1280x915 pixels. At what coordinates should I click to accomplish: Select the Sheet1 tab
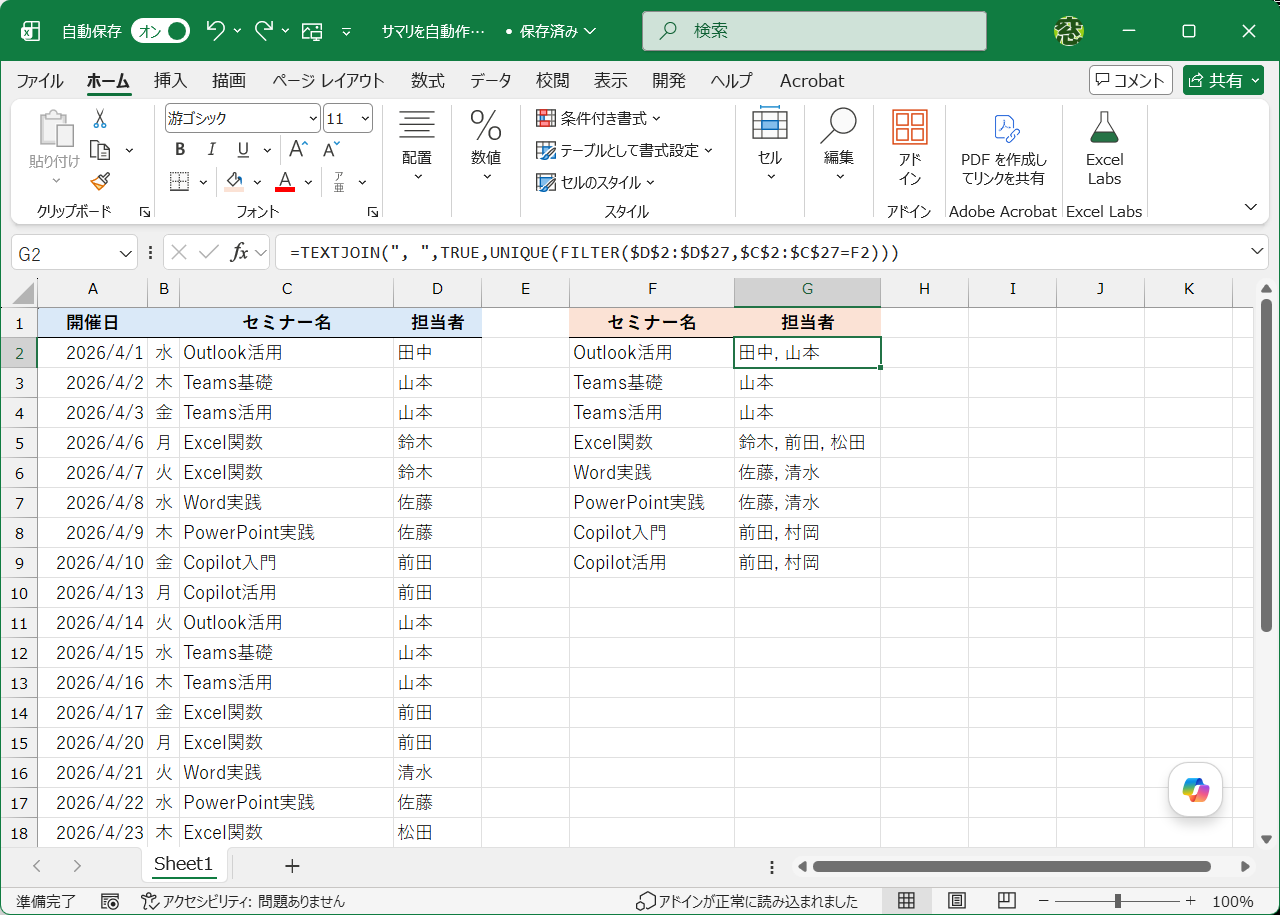(x=184, y=865)
